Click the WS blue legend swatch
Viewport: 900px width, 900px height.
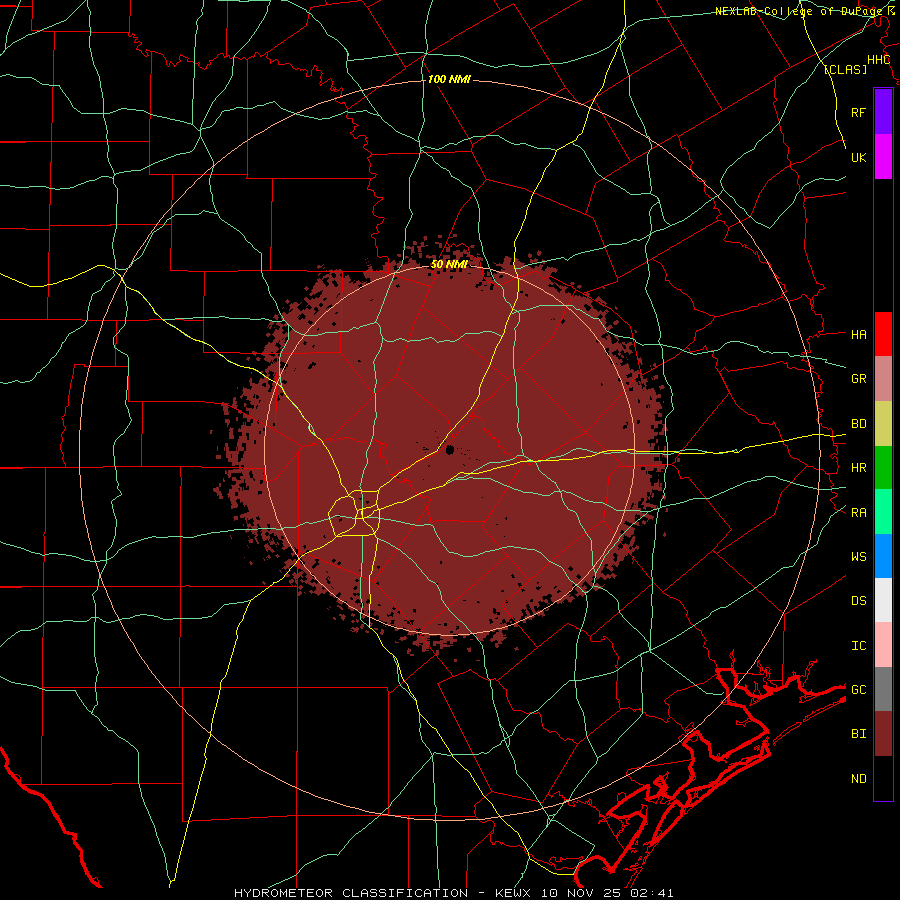pos(883,556)
